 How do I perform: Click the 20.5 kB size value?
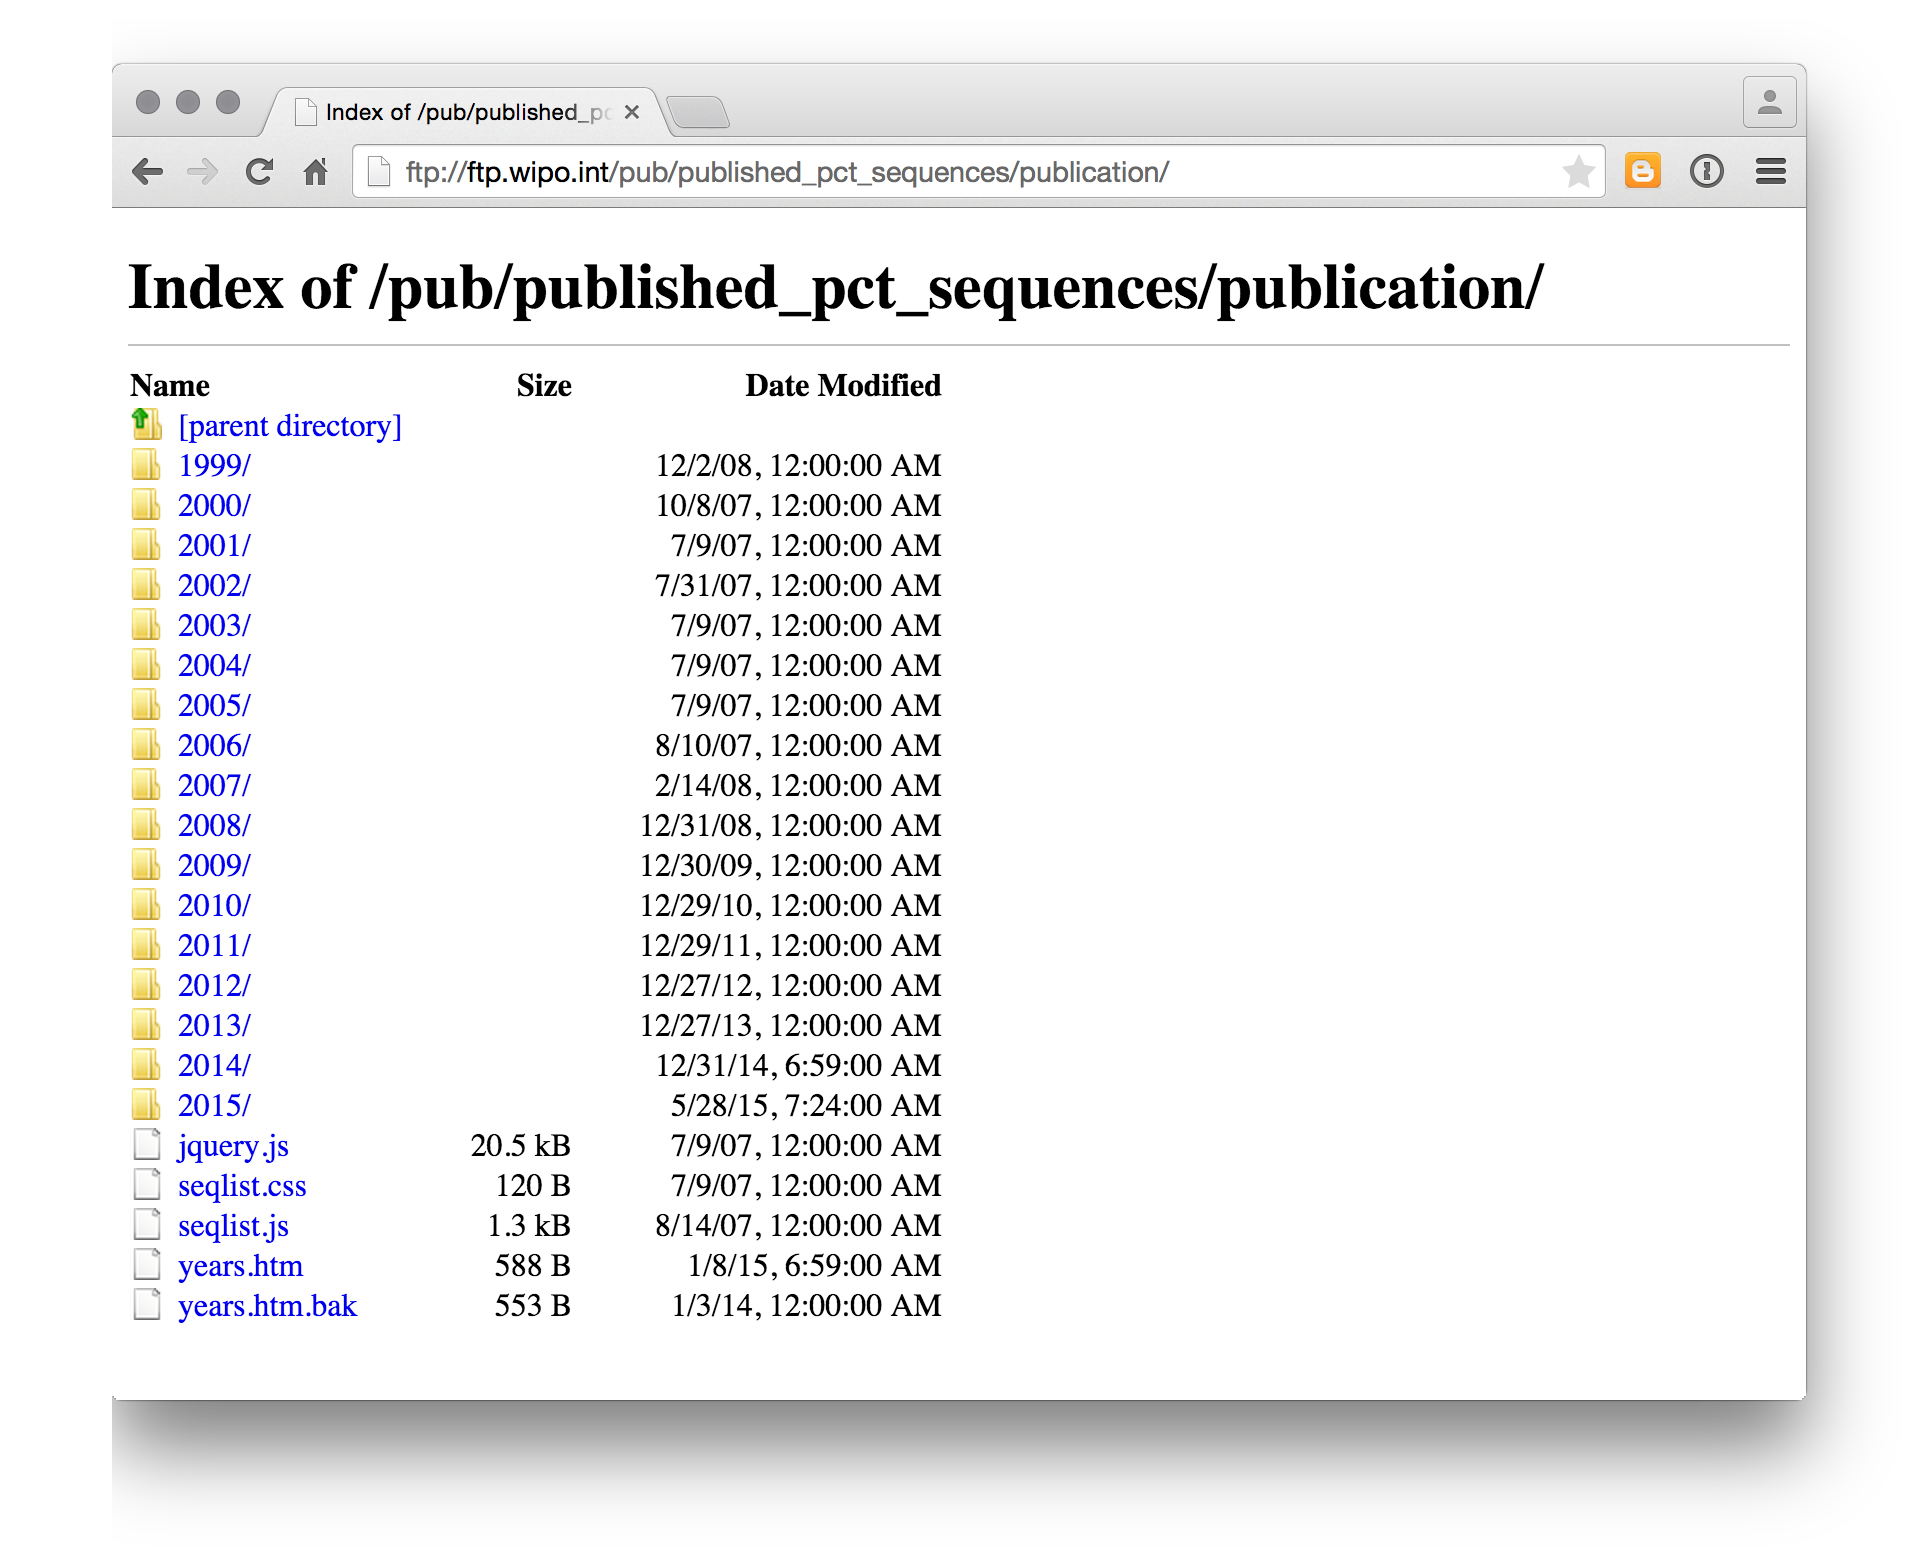(x=520, y=1146)
